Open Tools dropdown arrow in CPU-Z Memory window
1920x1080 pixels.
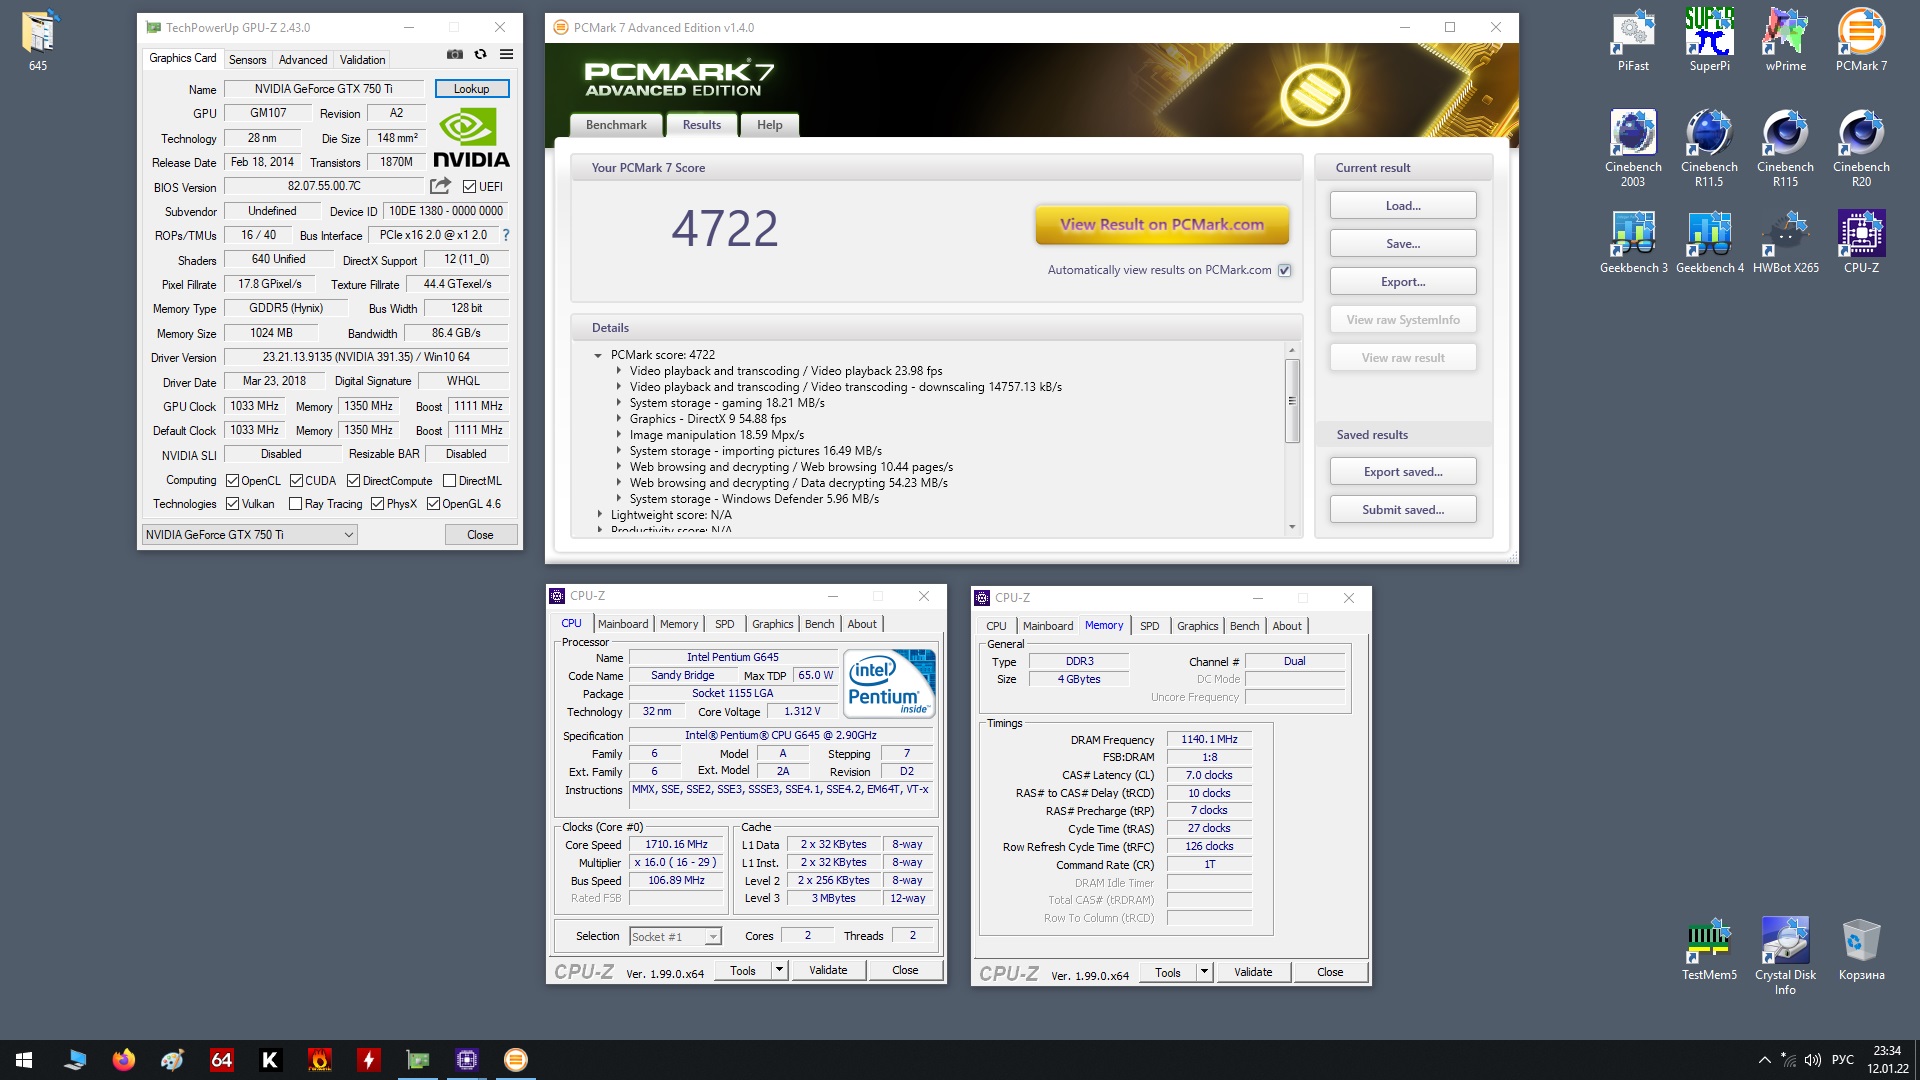tap(1204, 972)
